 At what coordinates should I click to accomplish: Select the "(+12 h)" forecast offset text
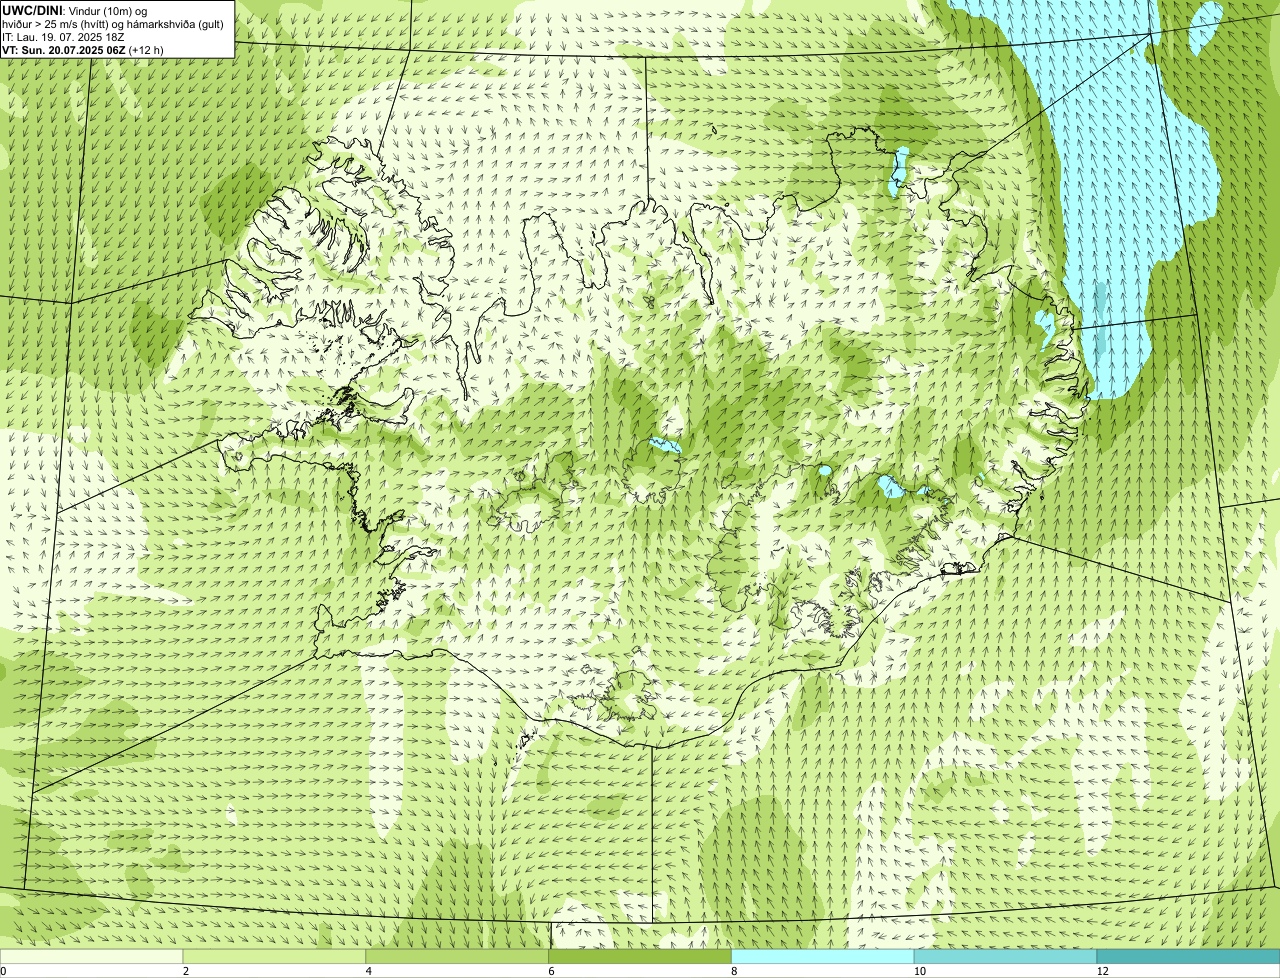[146, 49]
